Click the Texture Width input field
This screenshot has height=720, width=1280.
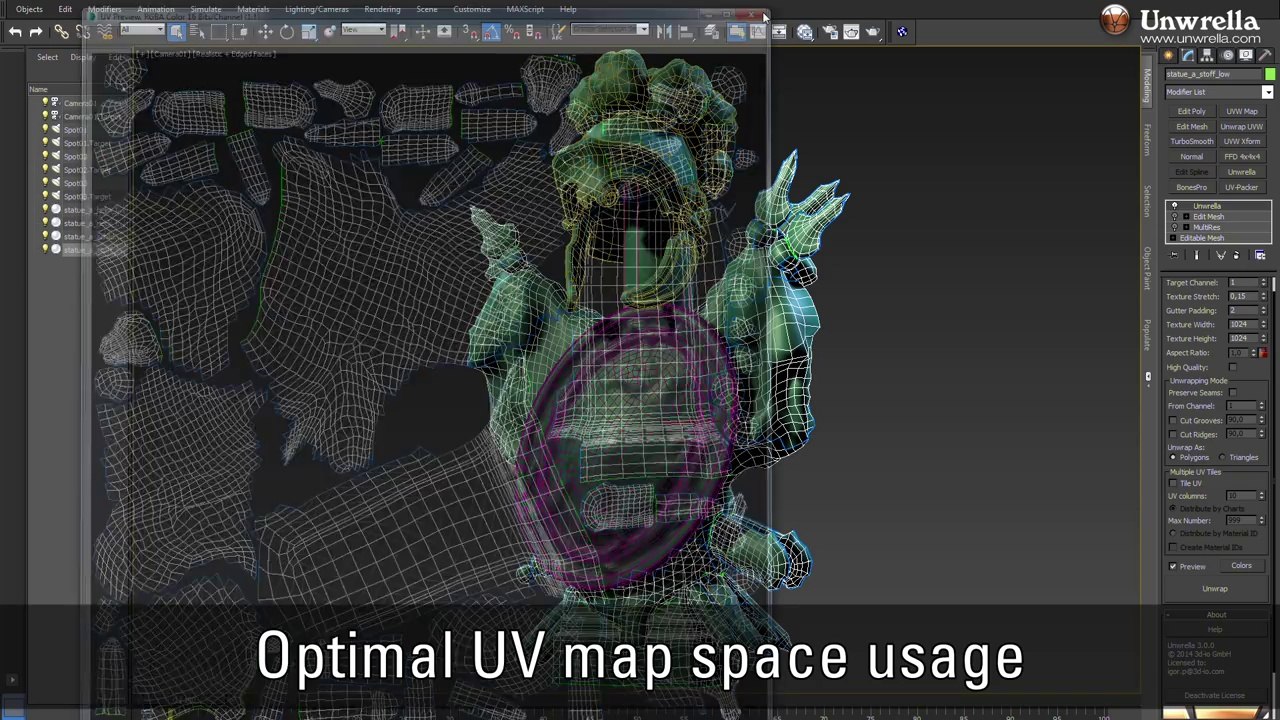point(1242,325)
